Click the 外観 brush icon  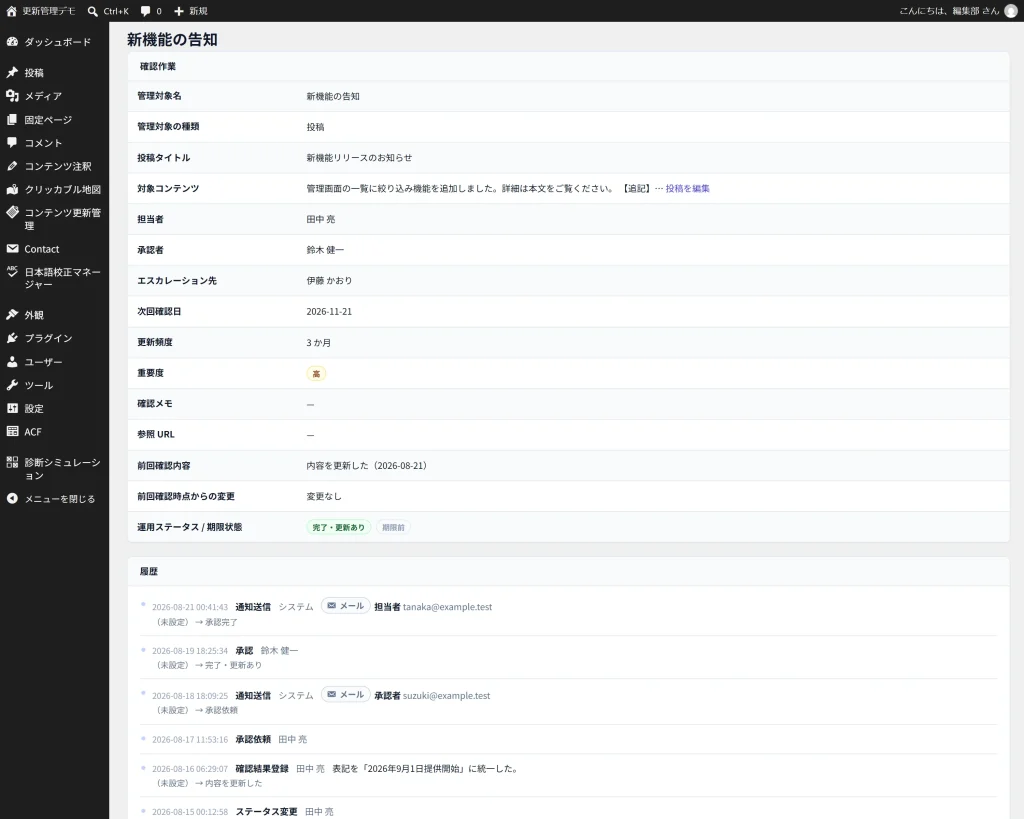[x=12, y=315]
